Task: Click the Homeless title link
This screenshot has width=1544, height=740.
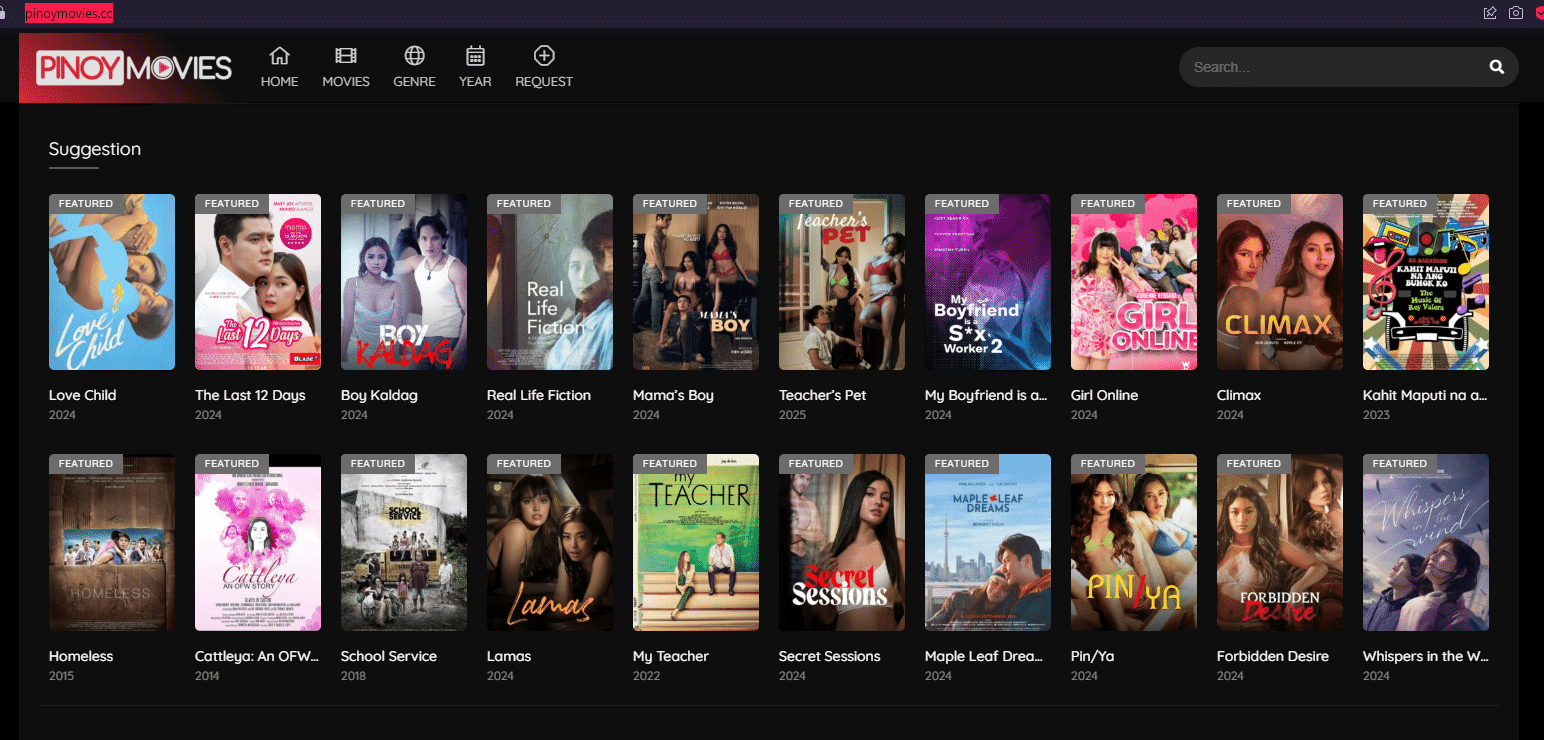Action: point(81,656)
